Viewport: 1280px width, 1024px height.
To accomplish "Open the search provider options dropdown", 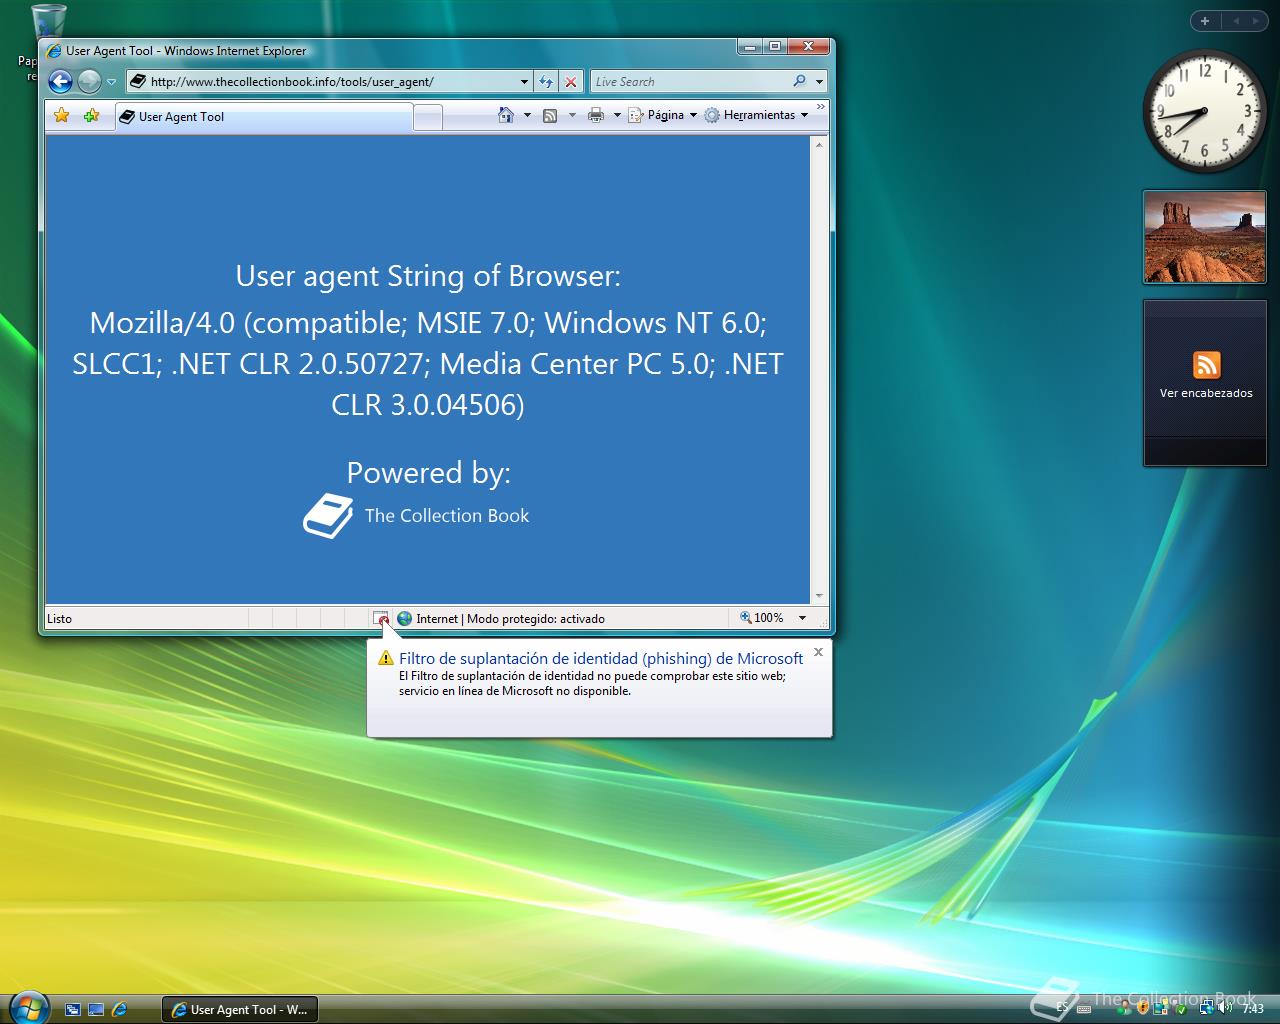I will (819, 82).
